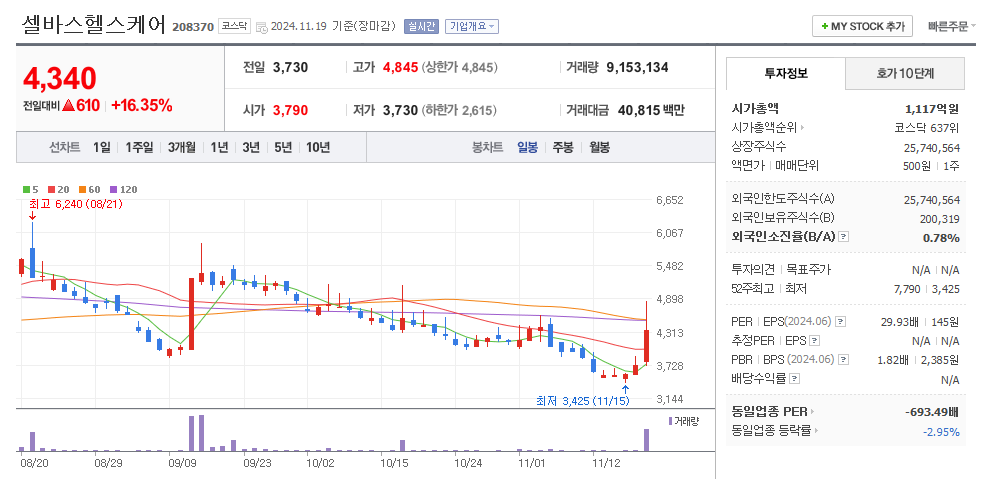Click current price 4,340
993x479 pixels.
click(60, 79)
